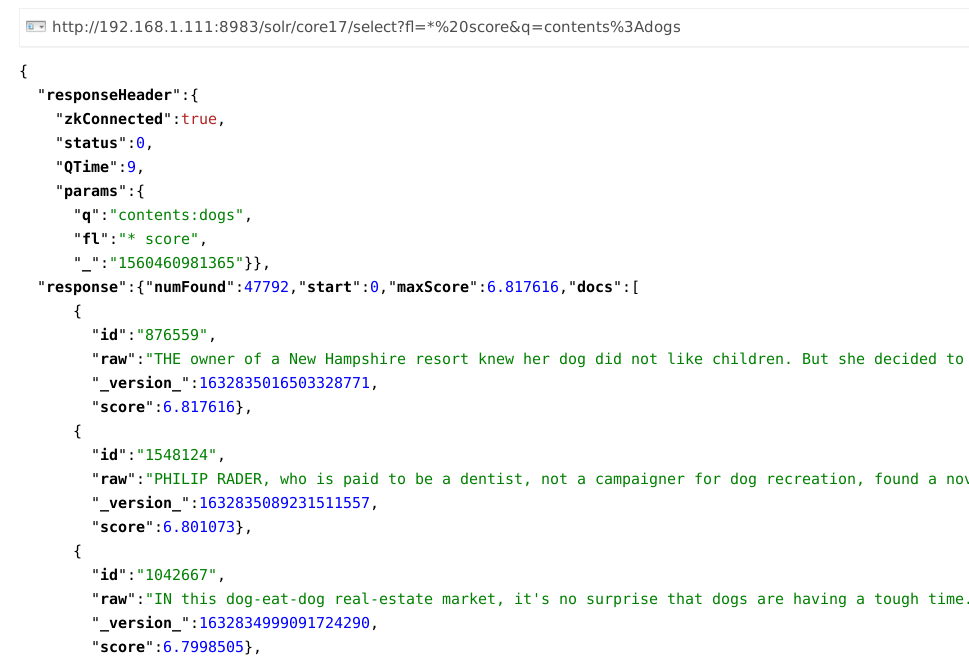Select the "responseHeader" key text

click(109, 95)
